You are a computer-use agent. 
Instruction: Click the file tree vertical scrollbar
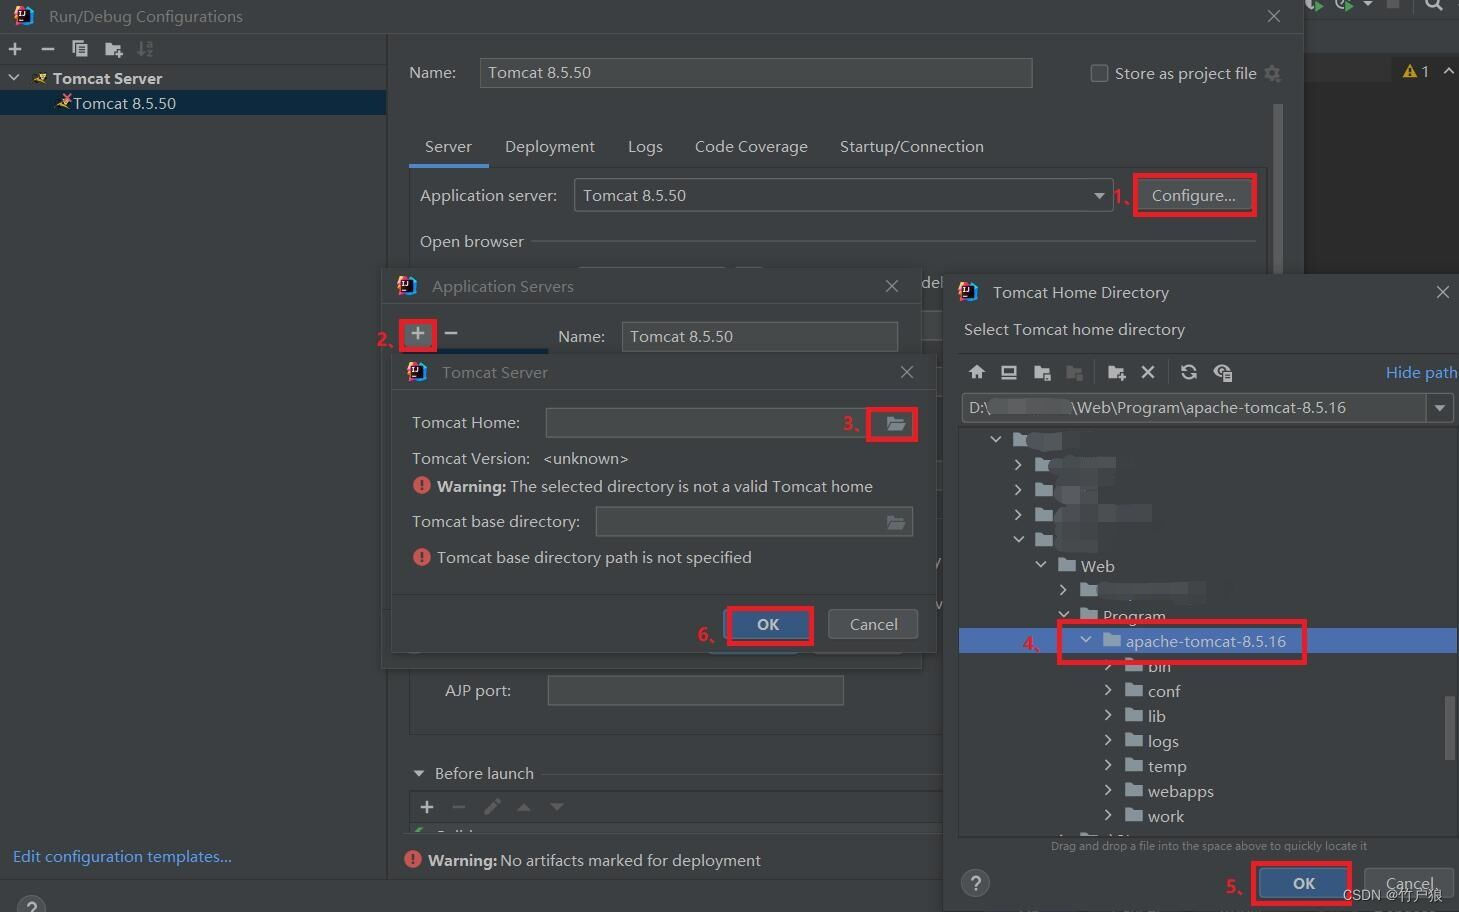click(x=1450, y=728)
